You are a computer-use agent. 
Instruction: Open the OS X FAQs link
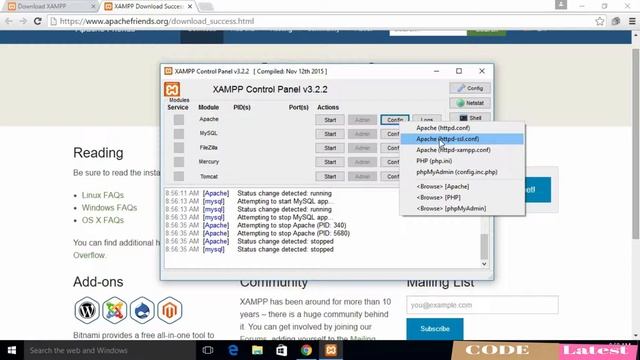click(x=102, y=220)
